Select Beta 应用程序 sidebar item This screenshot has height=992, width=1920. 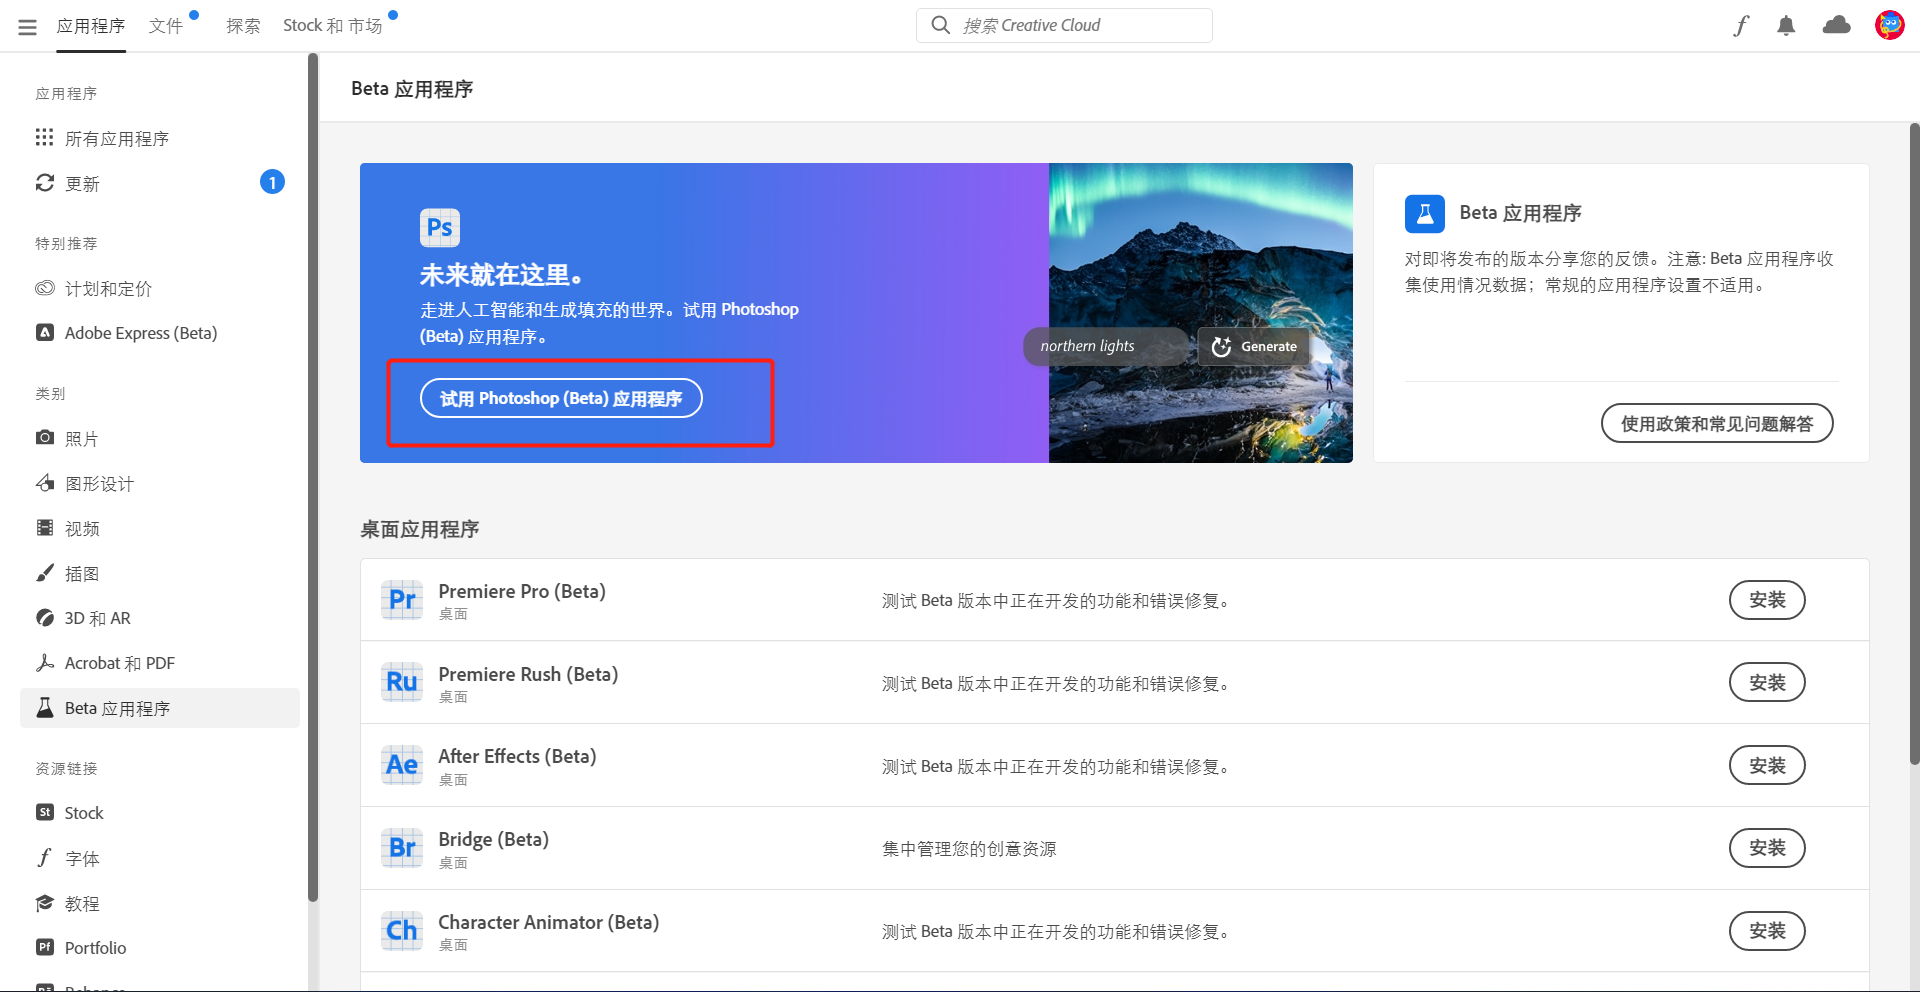tap(160, 708)
